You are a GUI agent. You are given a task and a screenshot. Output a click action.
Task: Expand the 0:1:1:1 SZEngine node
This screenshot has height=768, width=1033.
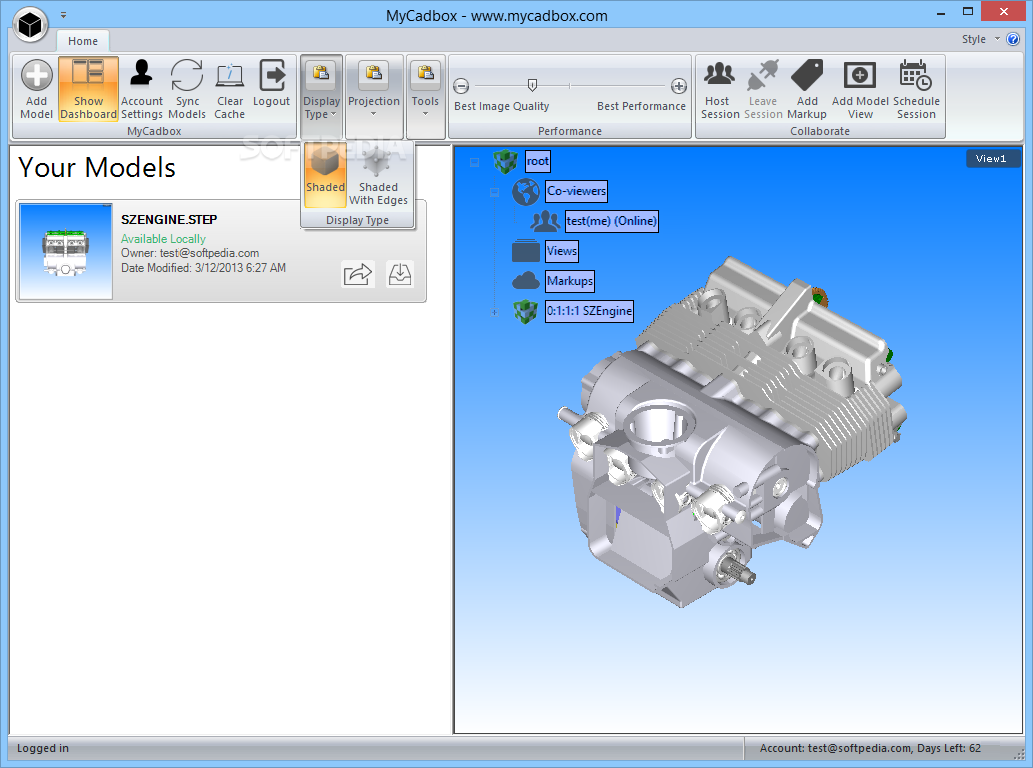coord(495,312)
